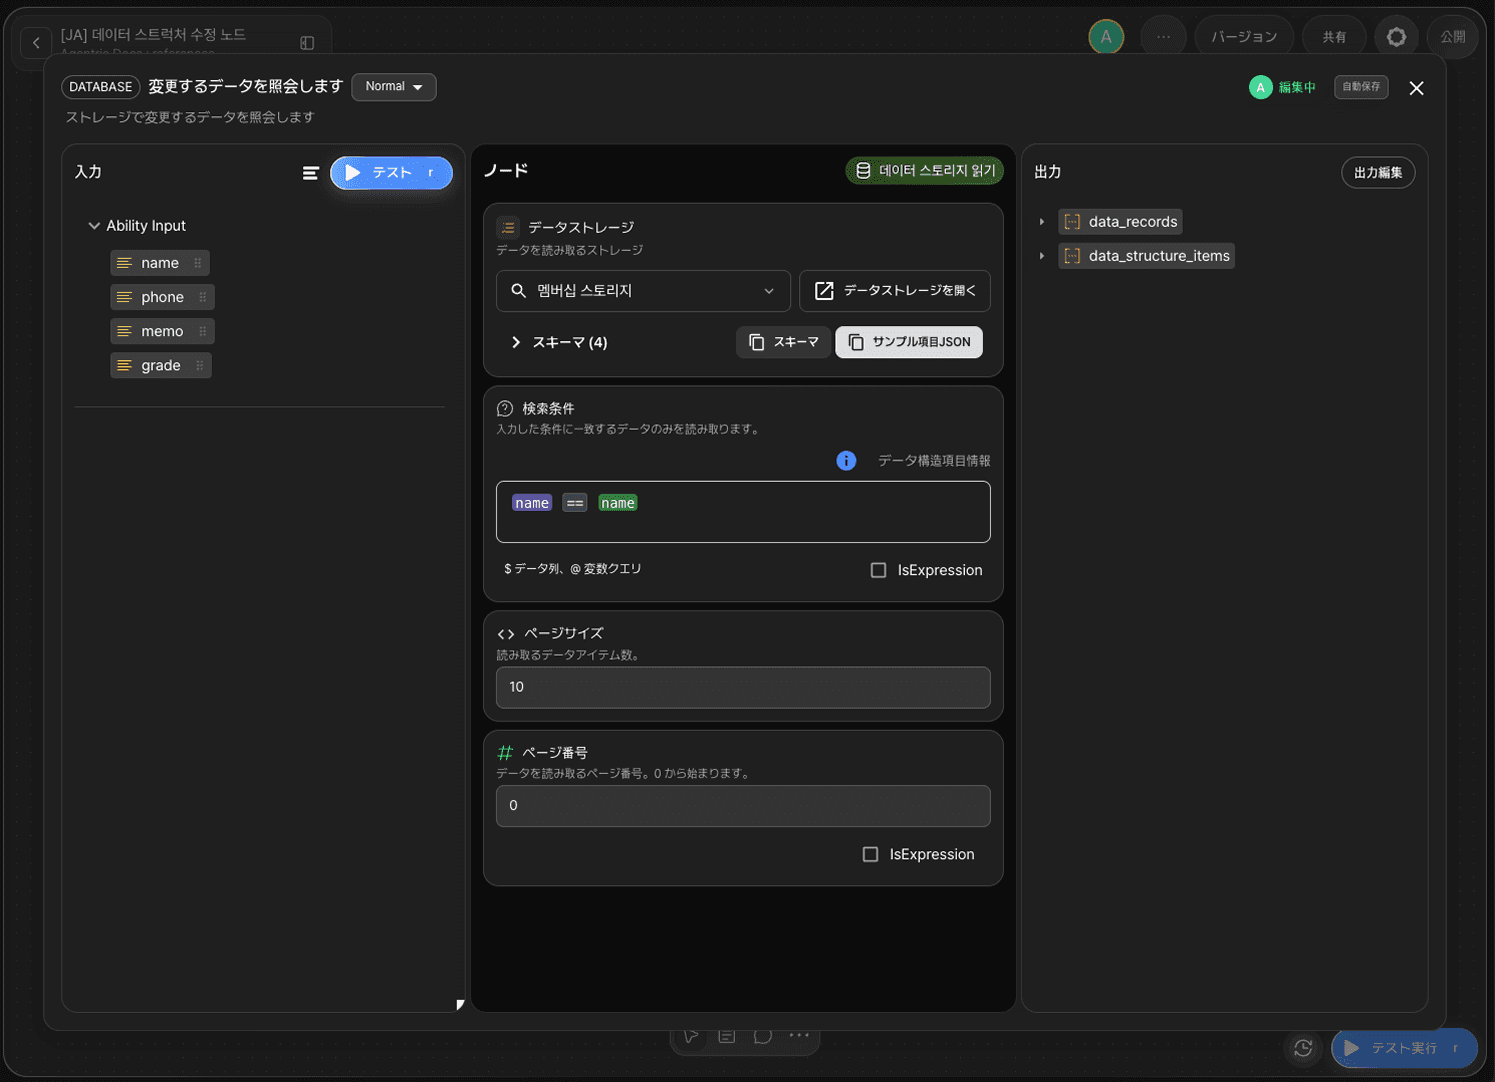
Task: Click the 公開 publish button
Action: [1452, 37]
